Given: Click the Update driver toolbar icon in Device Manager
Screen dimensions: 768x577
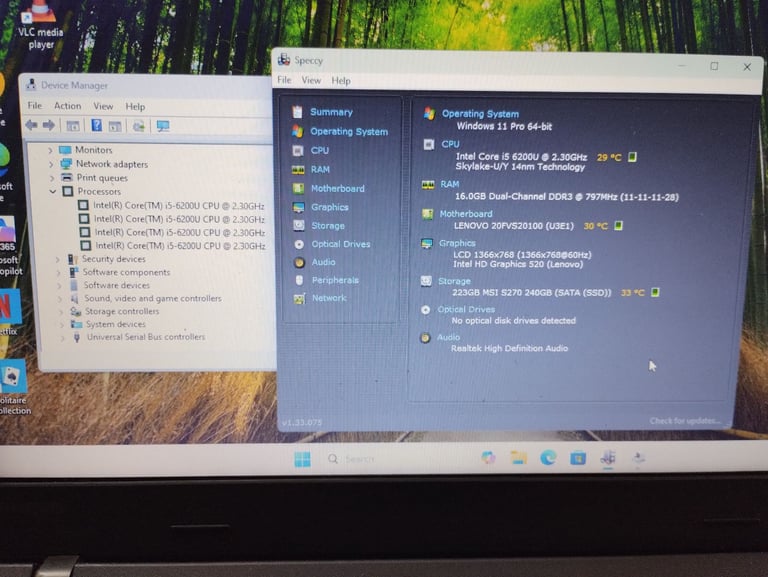Looking at the screenshot, I should point(139,126).
